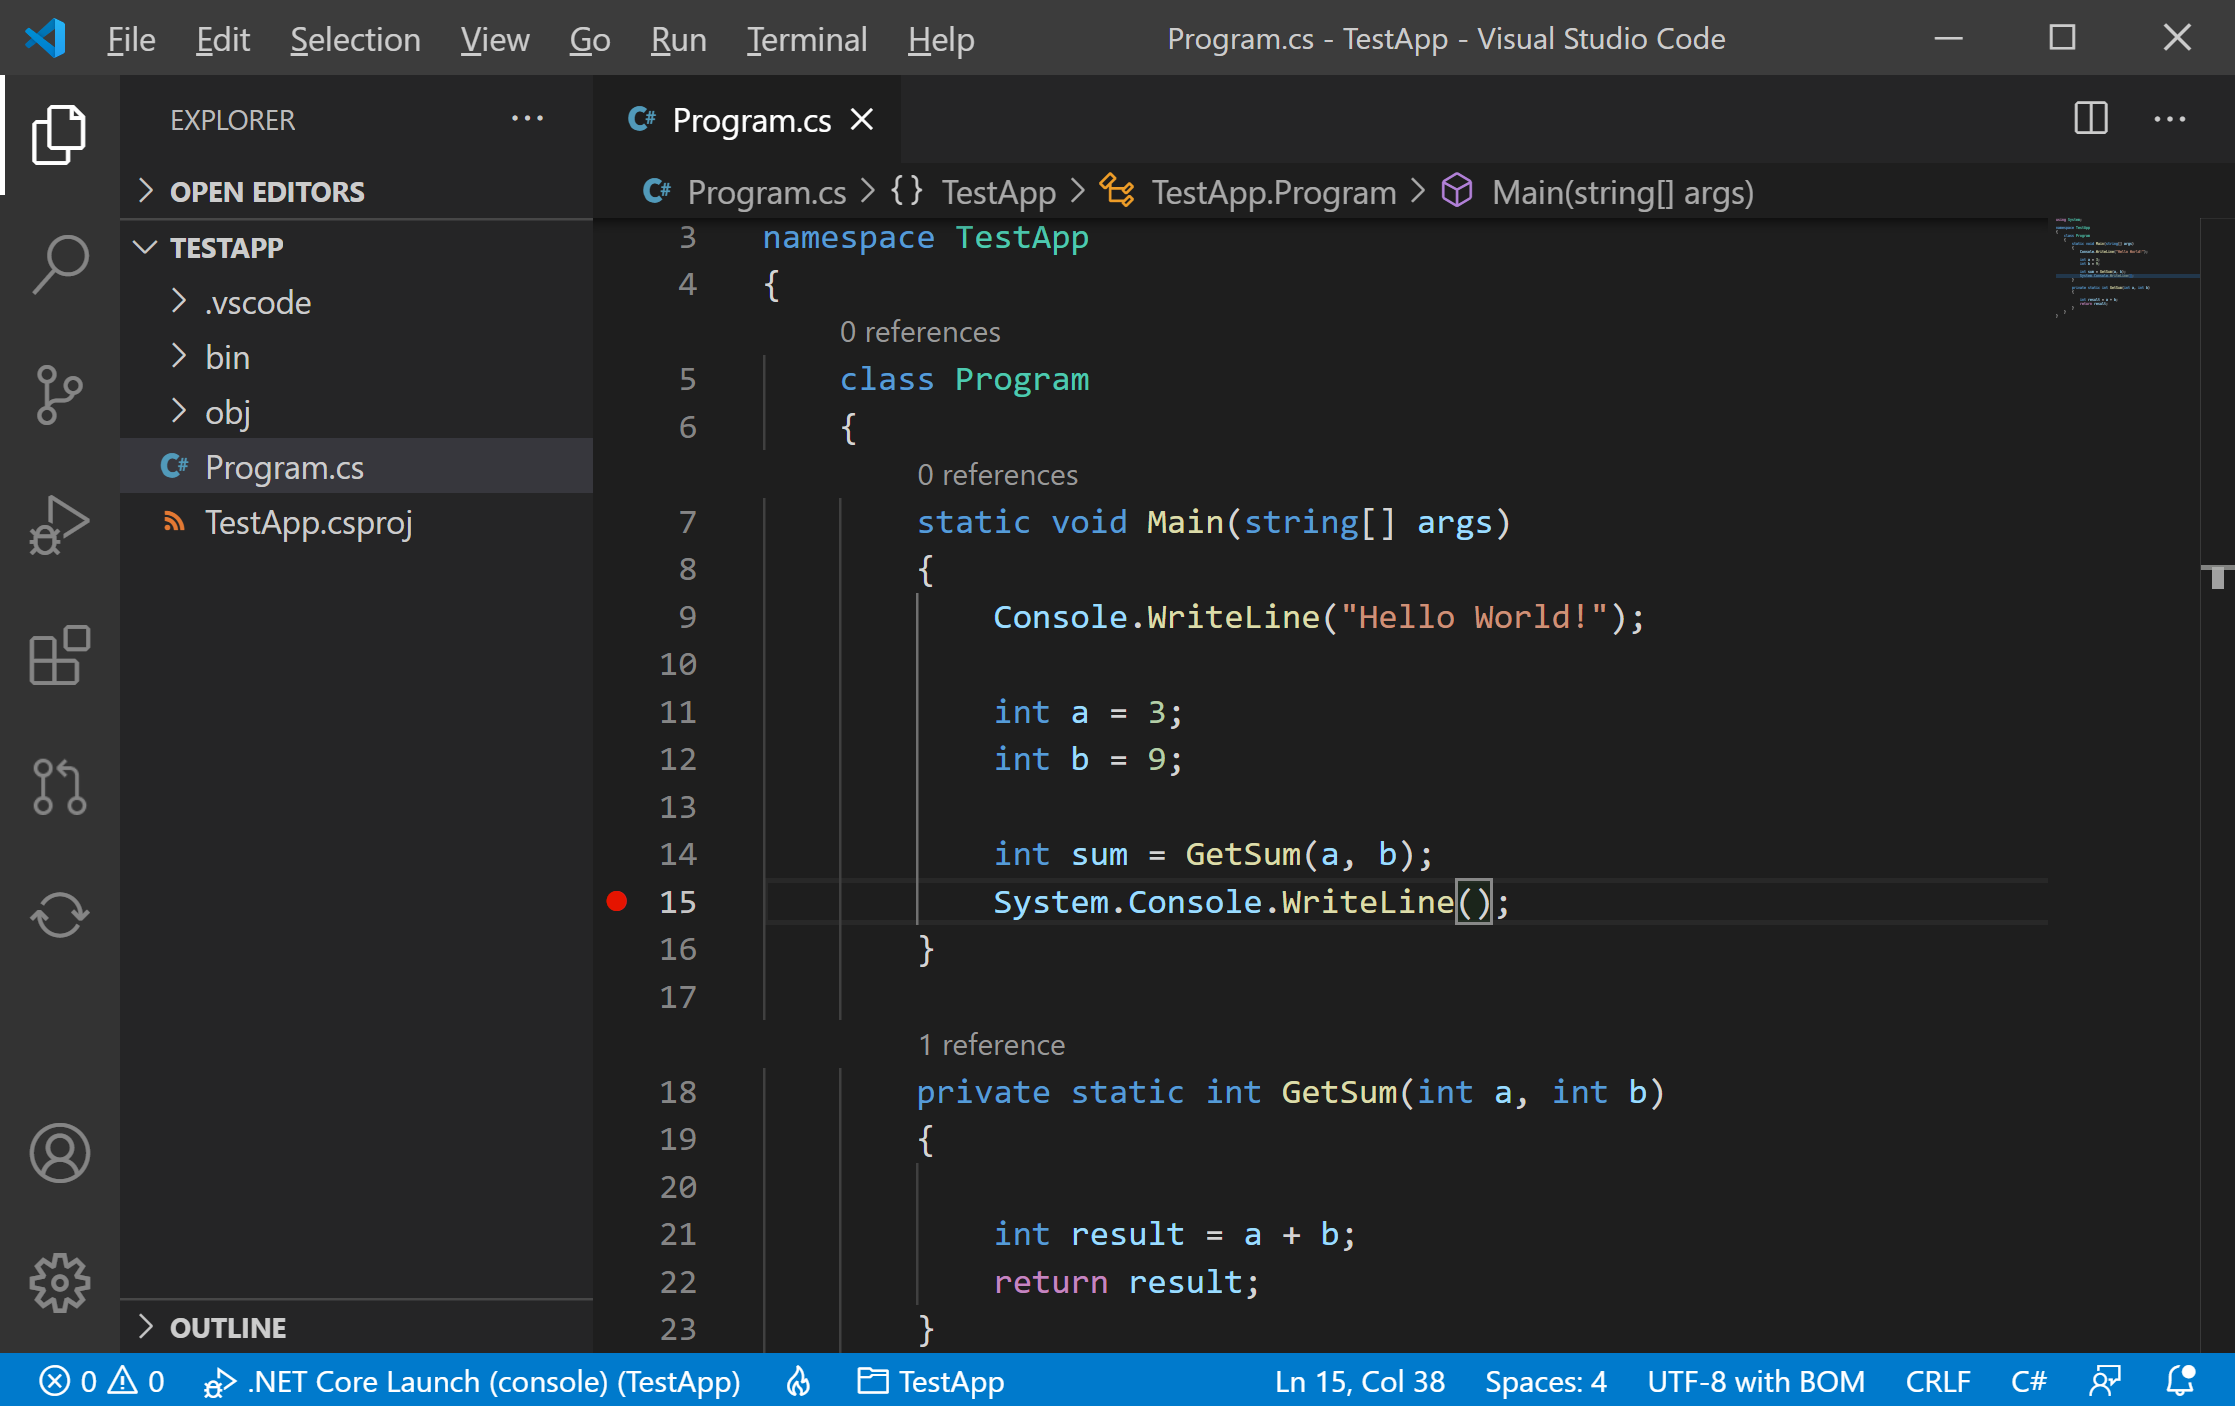Select TestApp.csproj in file explorer
The image size is (2235, 1406).
pyautogui.click(x=311, y=520)
